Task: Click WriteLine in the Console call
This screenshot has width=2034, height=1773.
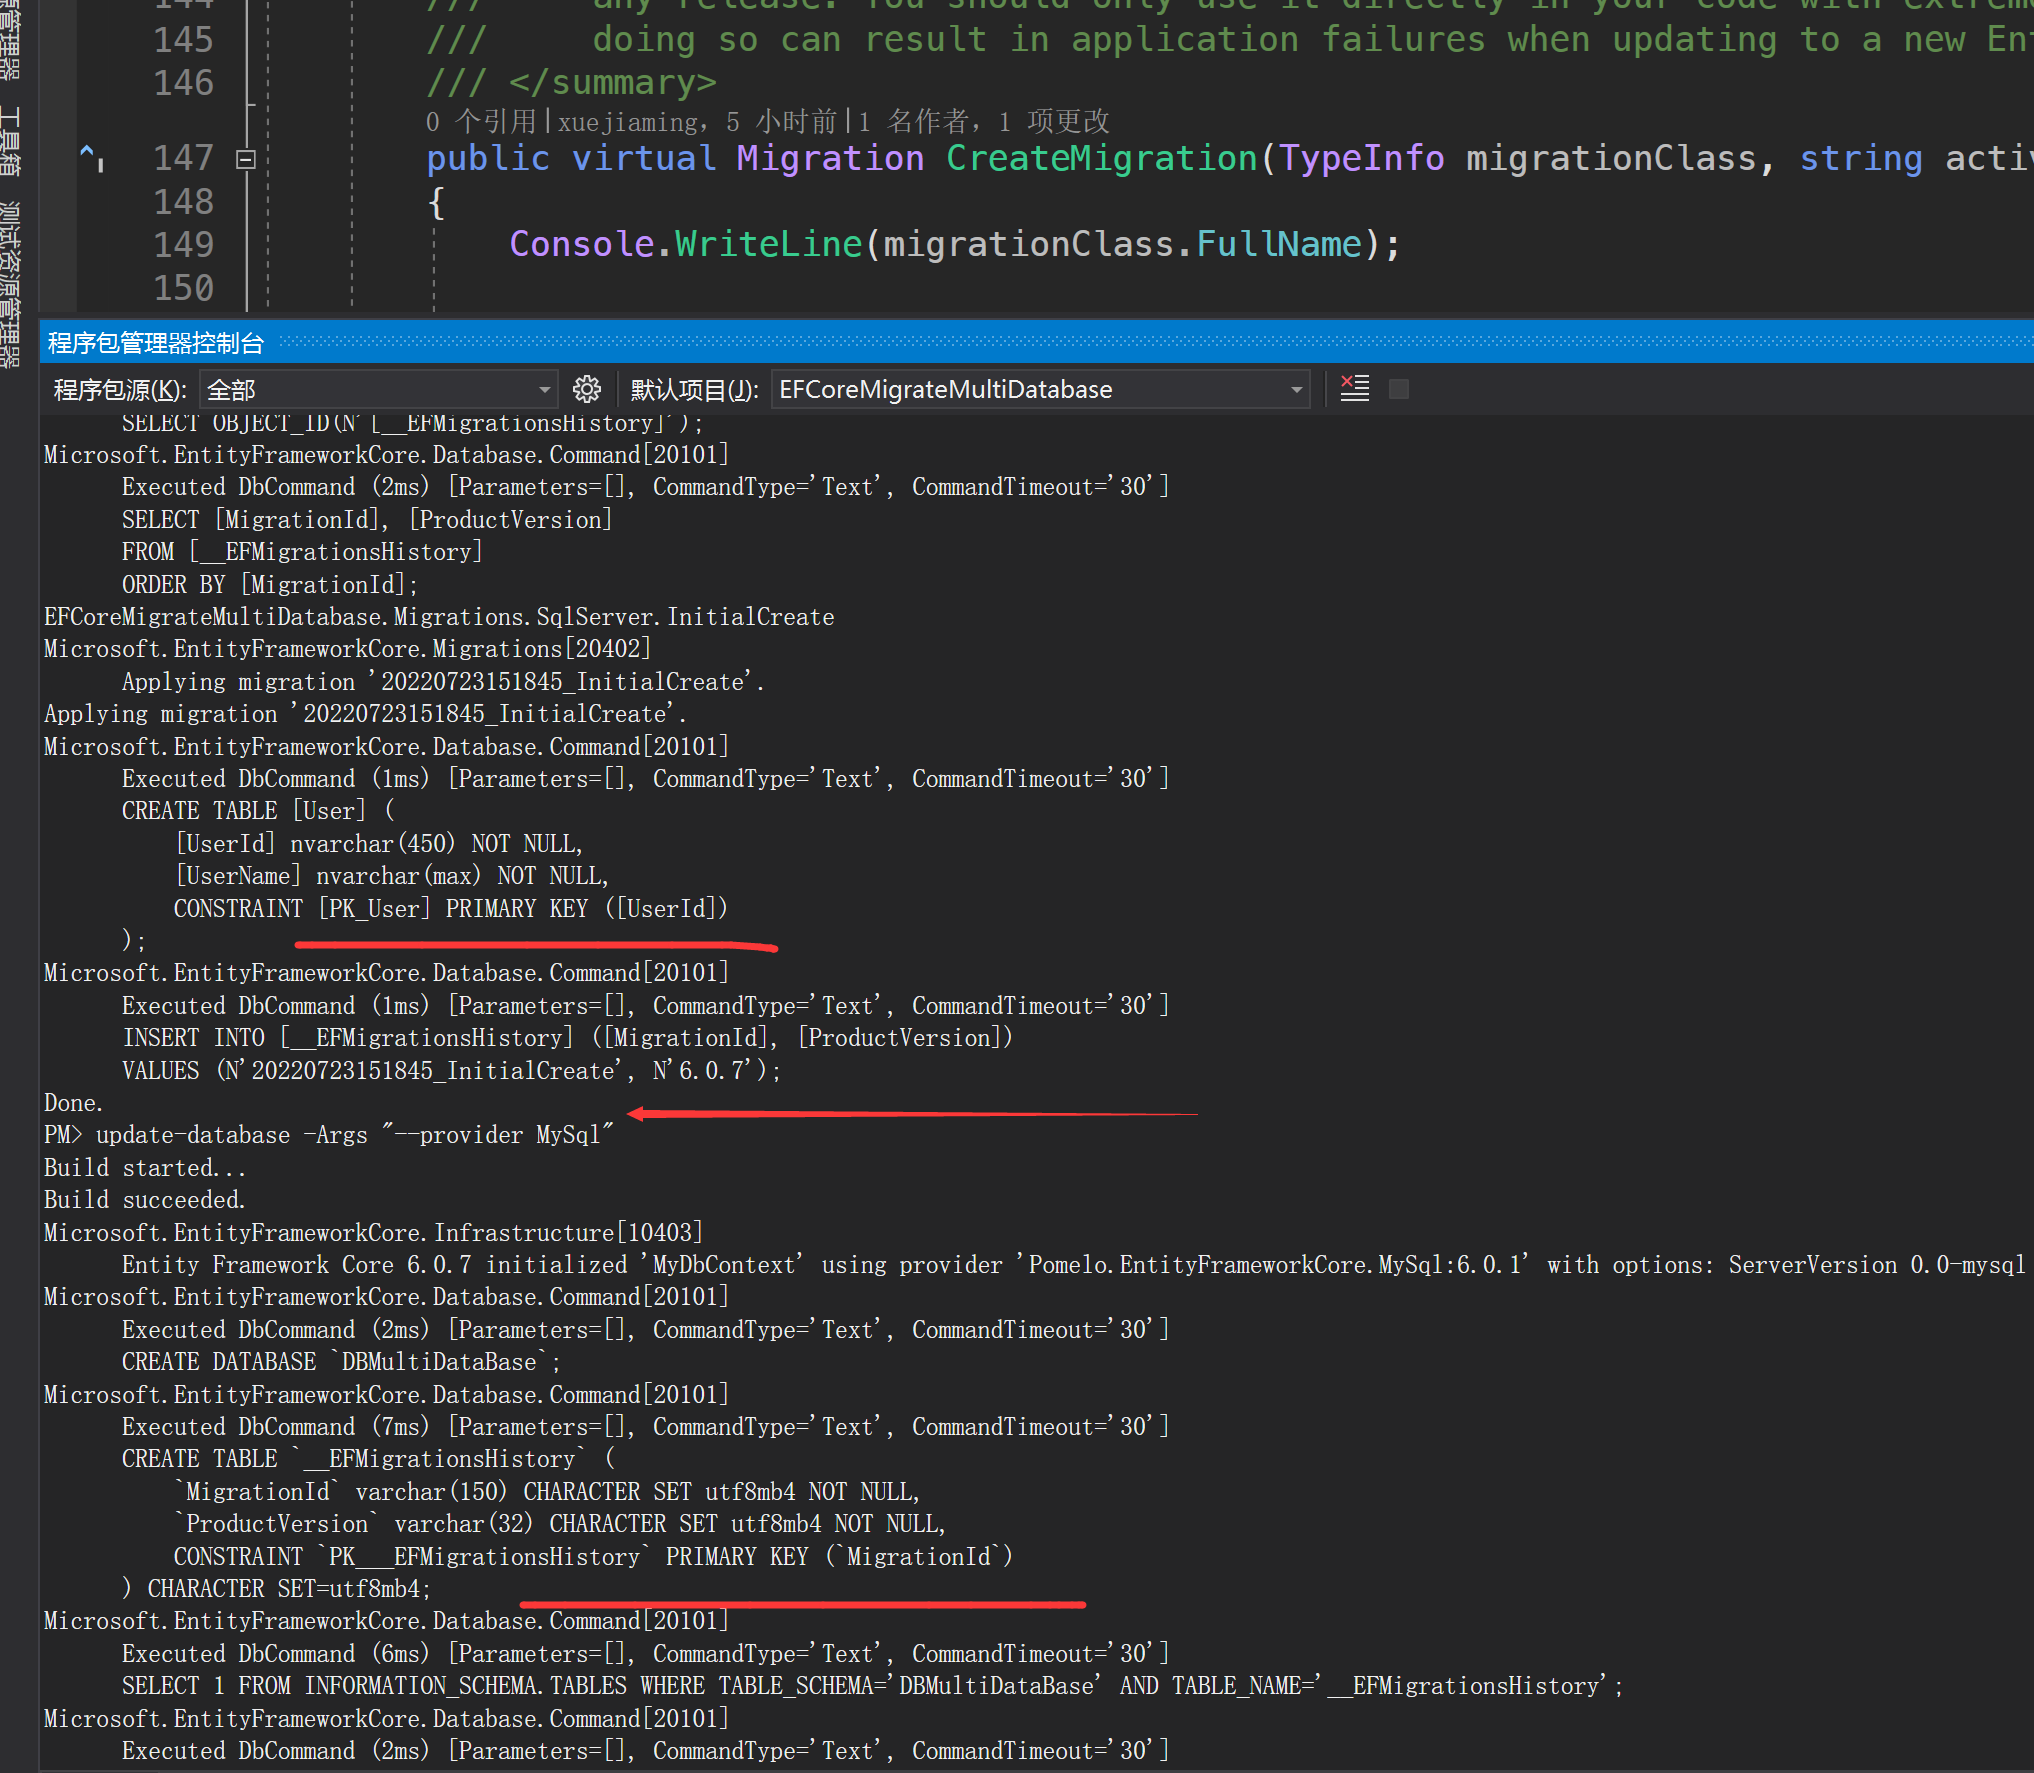Action: click(768, 244)
